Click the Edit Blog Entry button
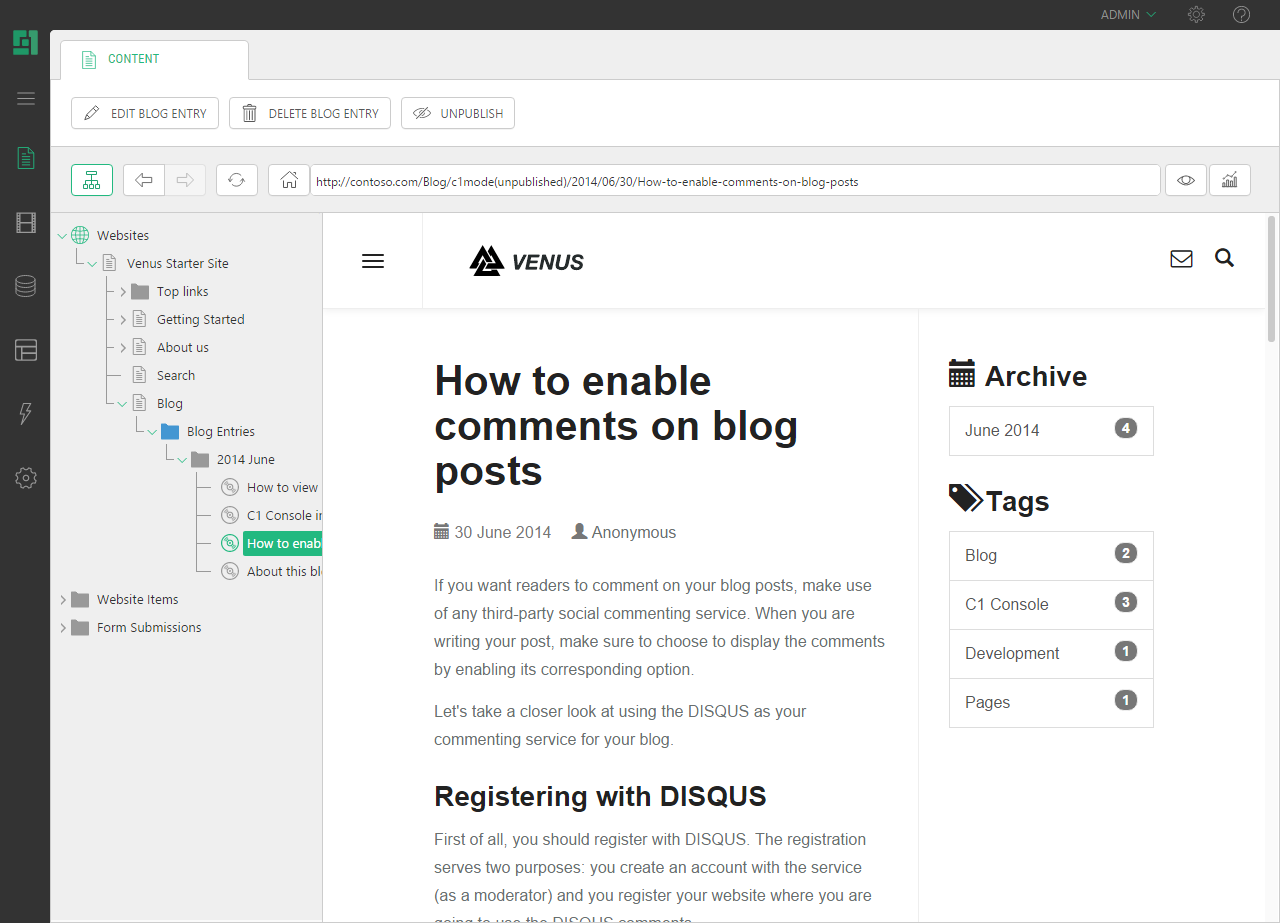Viewport: 1280px width, 923px height. pos(146,113)
